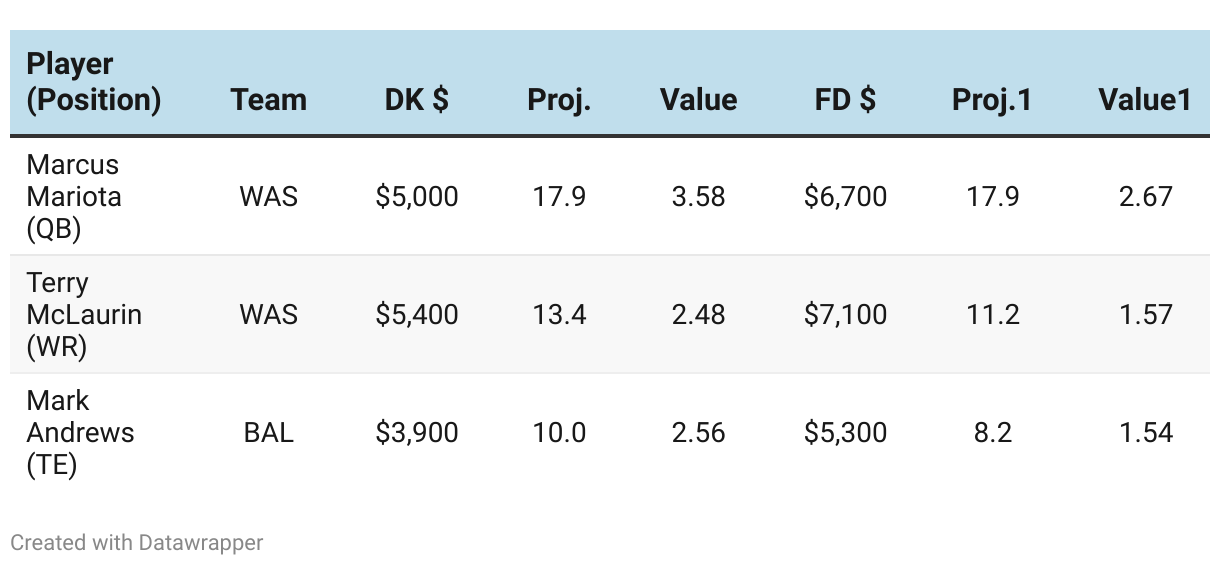Select the Proj. column header
This screenshot has height=566, width=1220.
tap(559, 100)
